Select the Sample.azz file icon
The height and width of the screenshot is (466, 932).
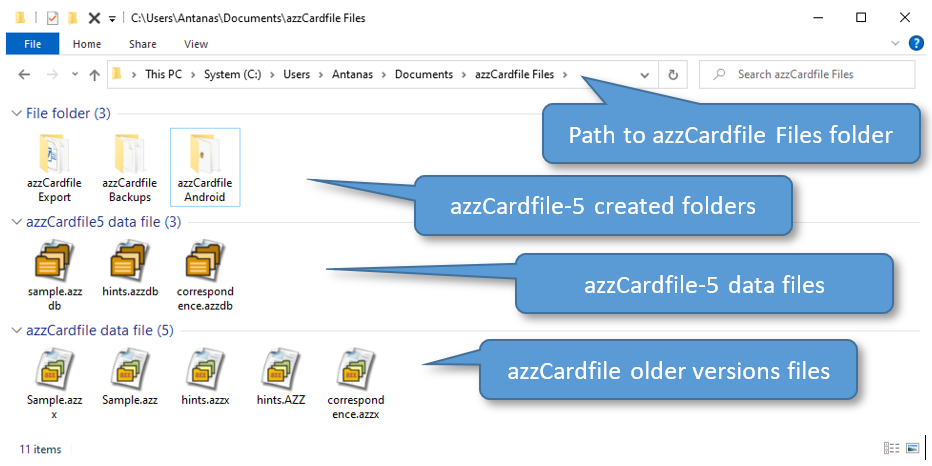tap(130, 370)
